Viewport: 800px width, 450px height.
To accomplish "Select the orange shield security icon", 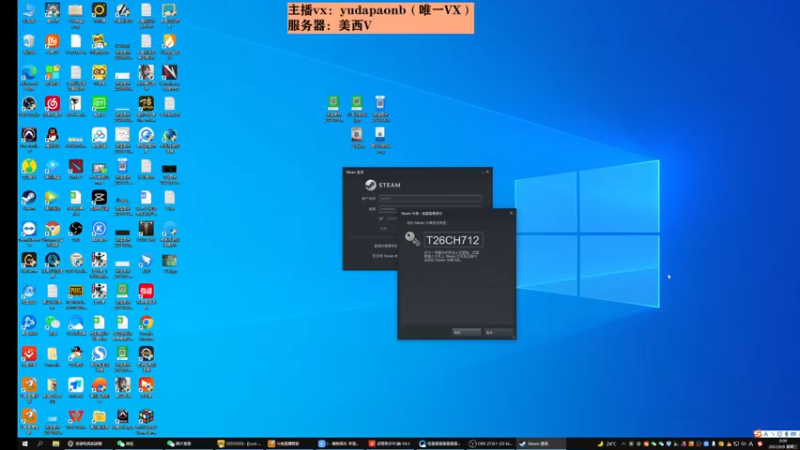I will click(169, 44).
